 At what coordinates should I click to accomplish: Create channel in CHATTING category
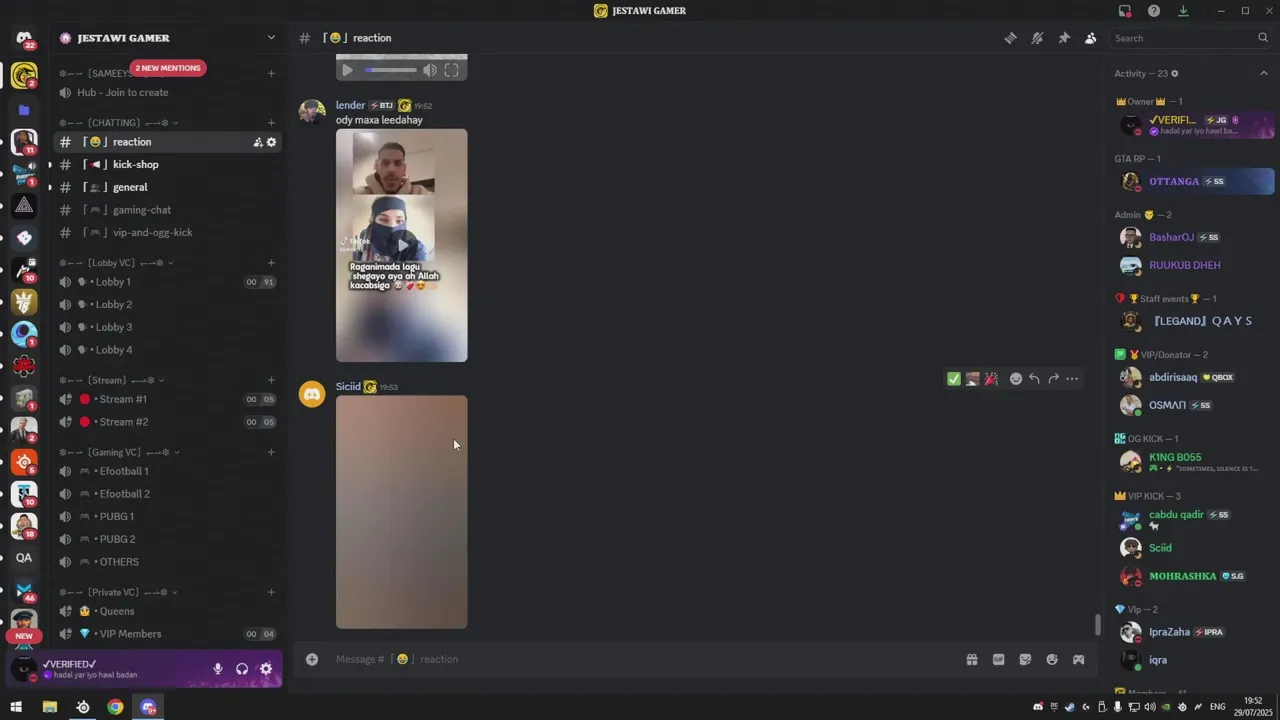(271, 123)
